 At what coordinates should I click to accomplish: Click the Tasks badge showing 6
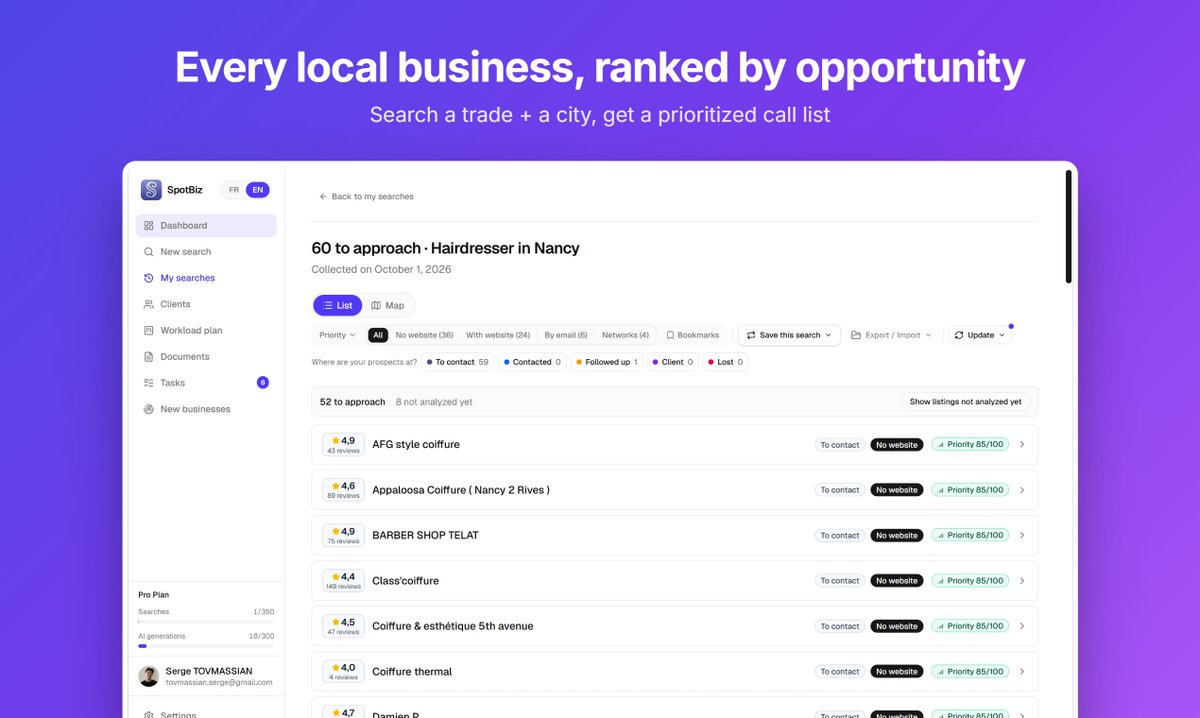coord(263,383)
